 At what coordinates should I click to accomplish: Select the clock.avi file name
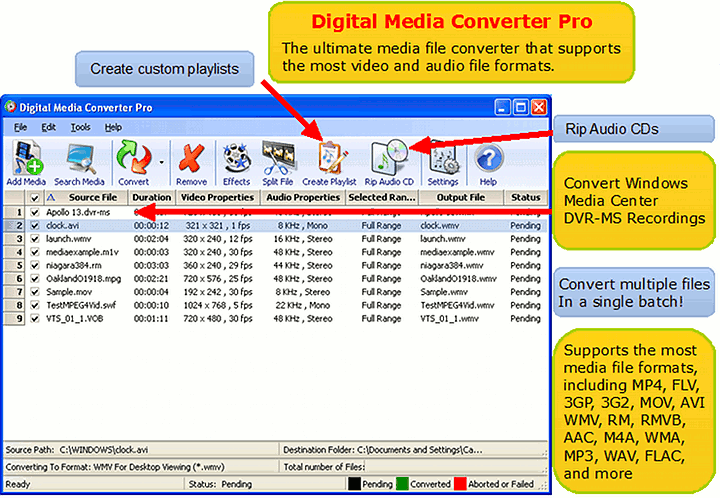point(62,225)
